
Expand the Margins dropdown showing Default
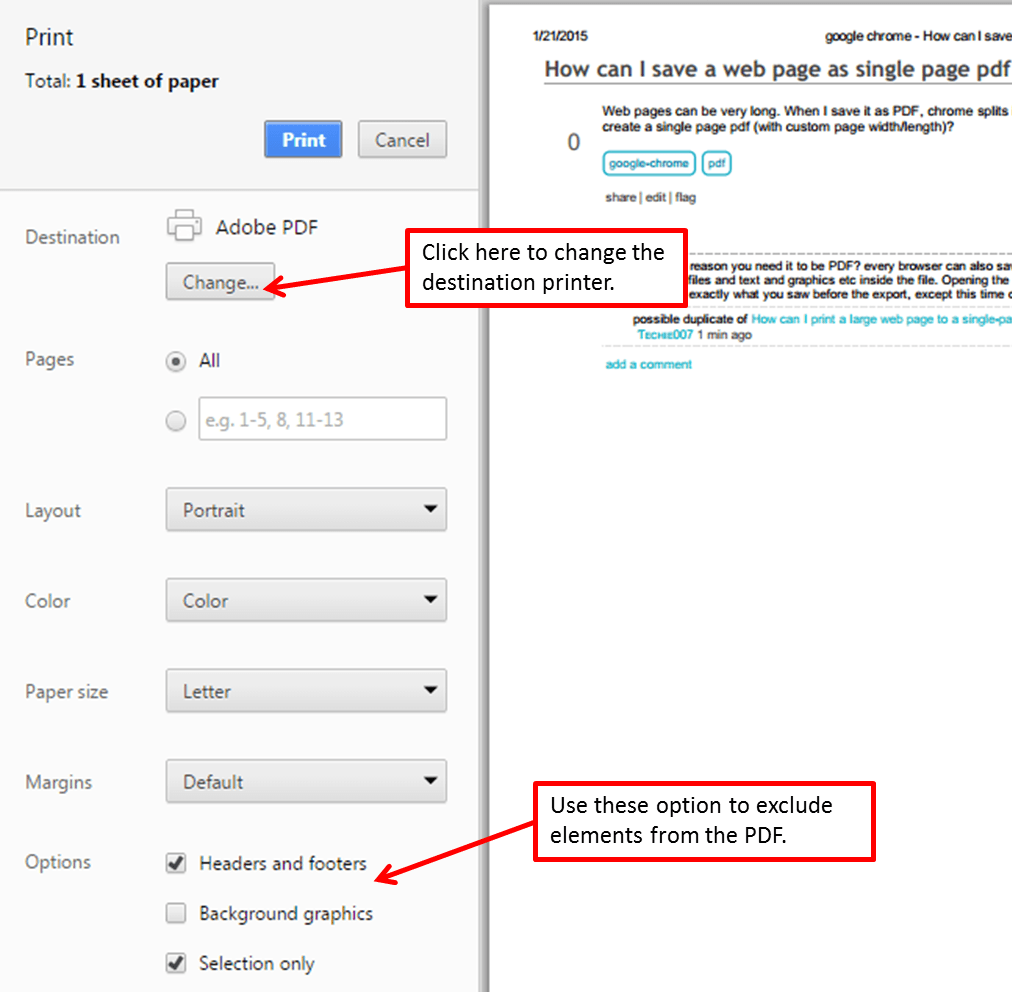306,782
